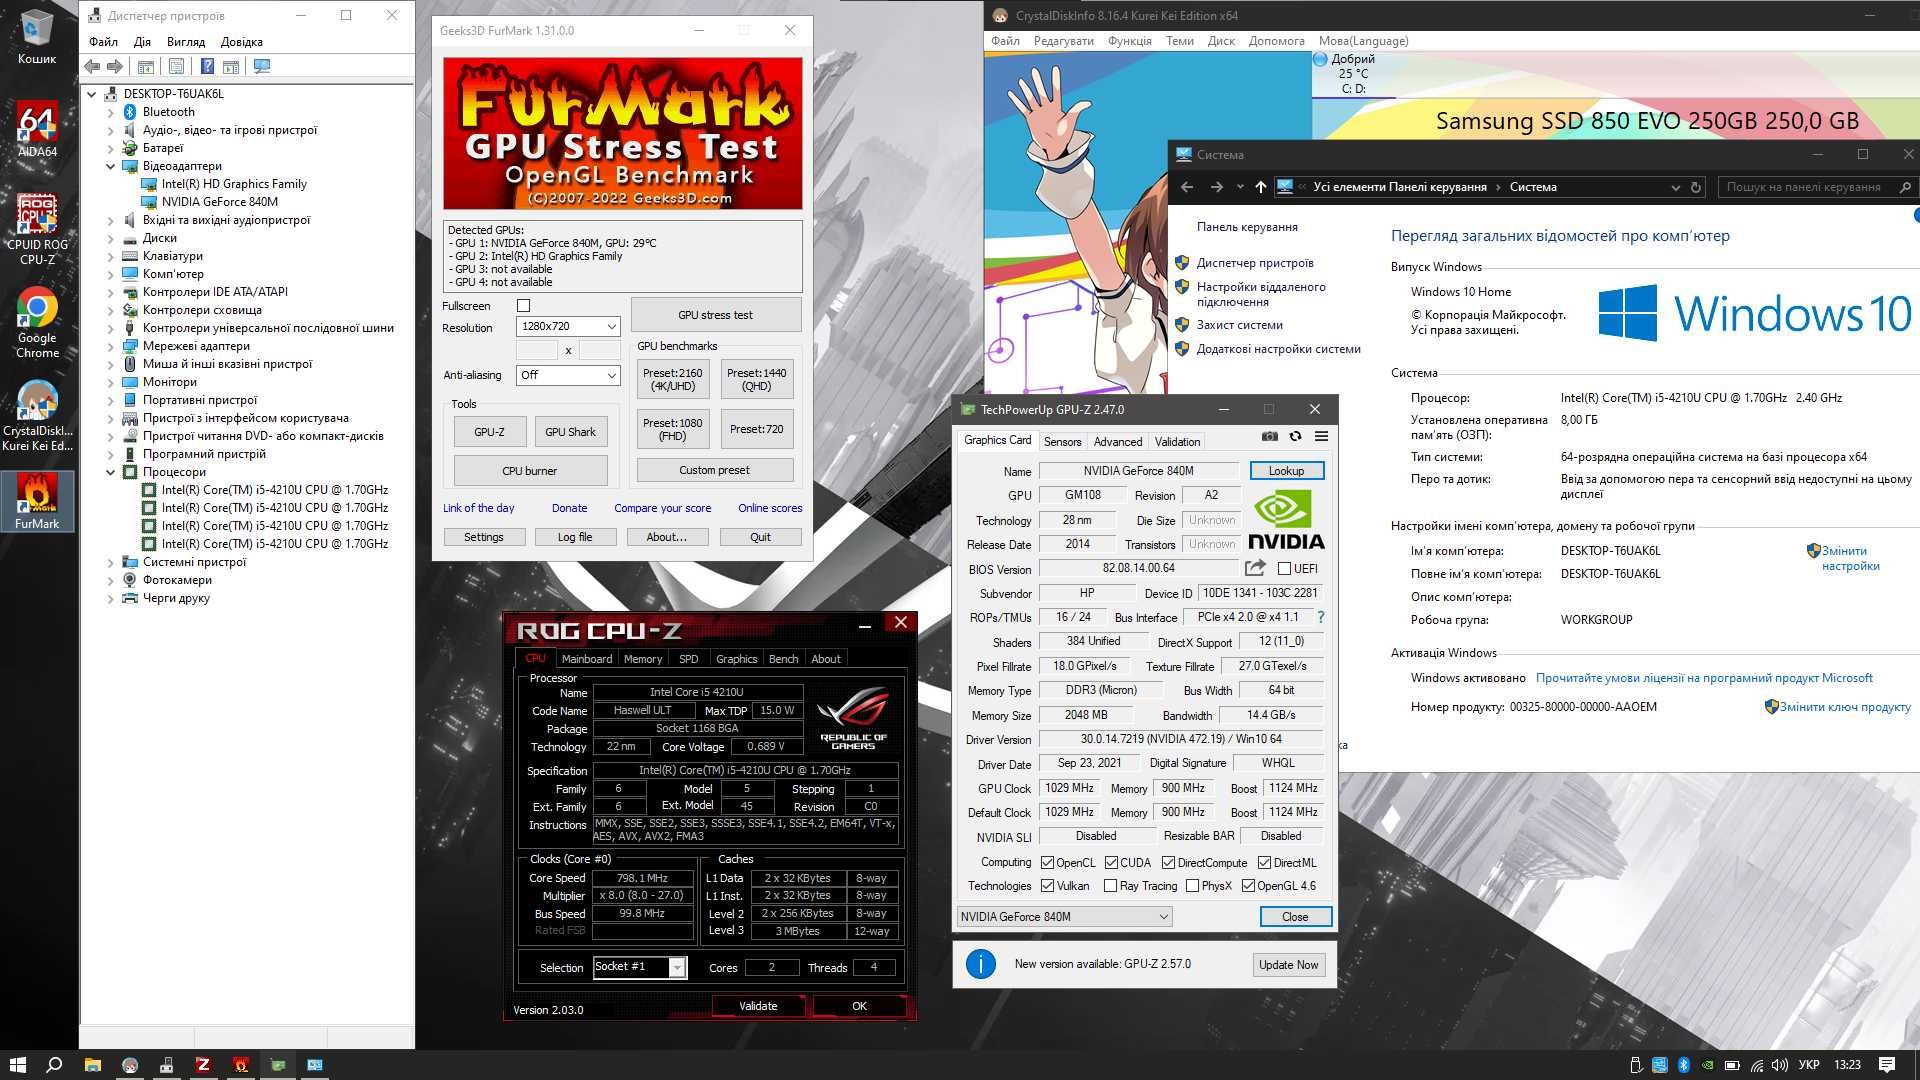
Task: Click the AIDA64 desktop icon
Action: click(x=37, y=130)
